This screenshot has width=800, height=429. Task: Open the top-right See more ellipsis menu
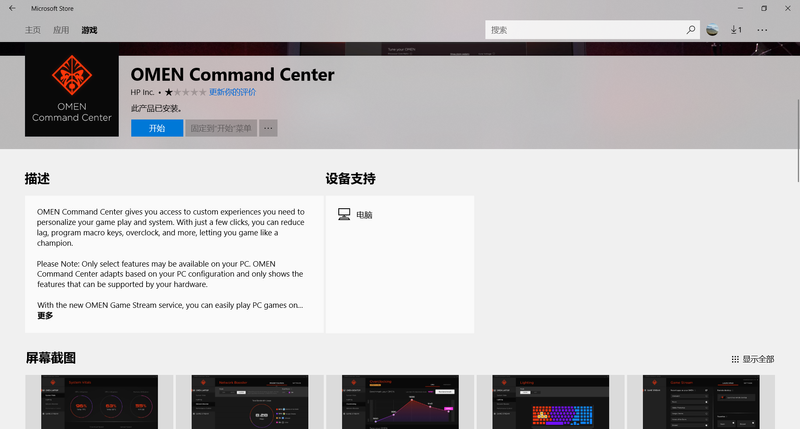(762, 30)
